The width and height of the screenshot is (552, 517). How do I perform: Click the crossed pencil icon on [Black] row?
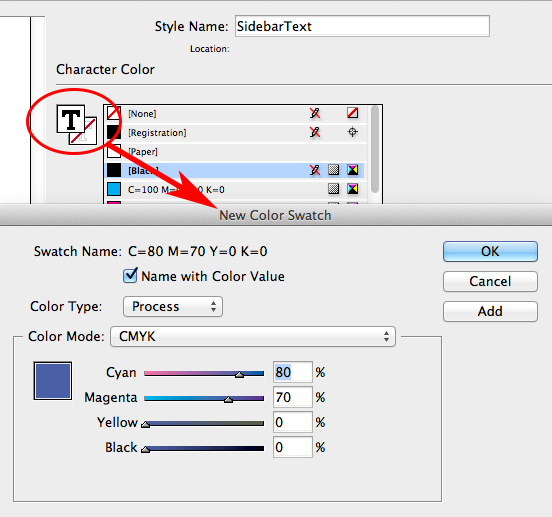(x=315, y=170)
